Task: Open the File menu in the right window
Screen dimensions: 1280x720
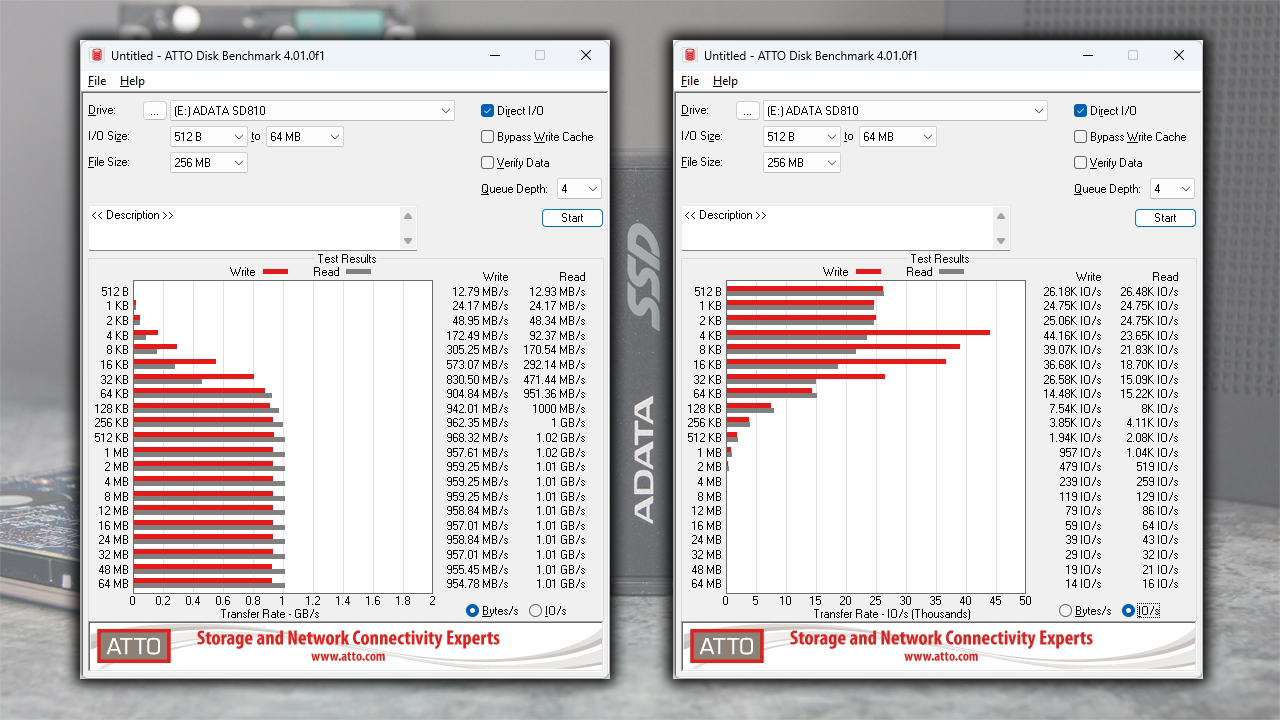Action: pos(690,81)
